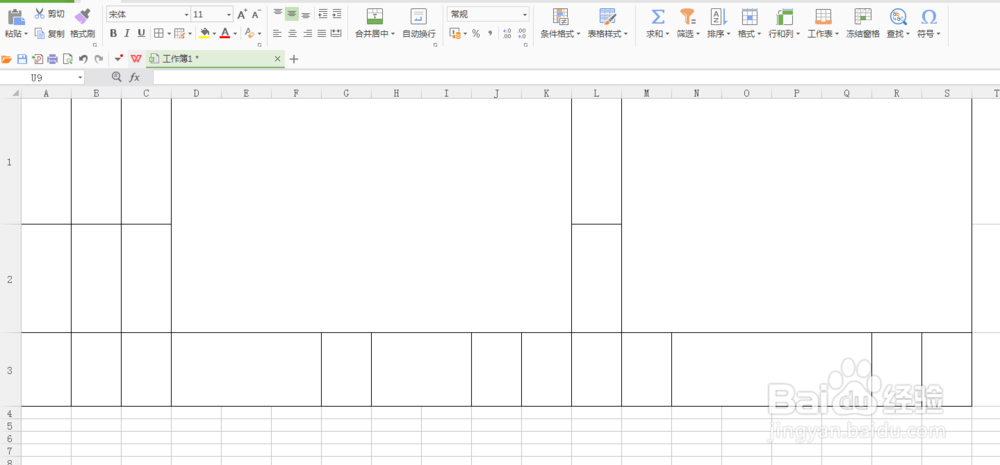
Task: Click the distributed alignment icon
Action: tap(337, 33)
